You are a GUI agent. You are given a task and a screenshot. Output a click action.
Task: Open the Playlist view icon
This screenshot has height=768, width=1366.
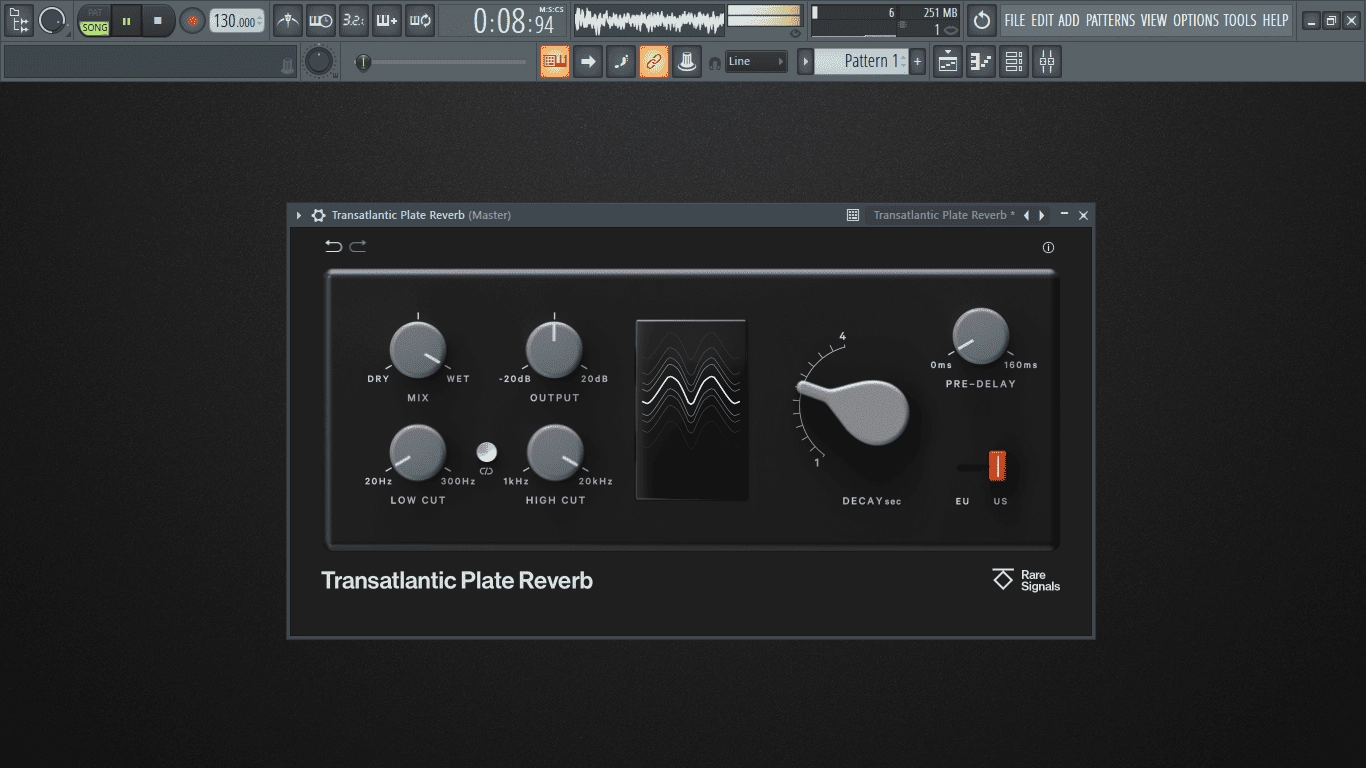(948, 62)
